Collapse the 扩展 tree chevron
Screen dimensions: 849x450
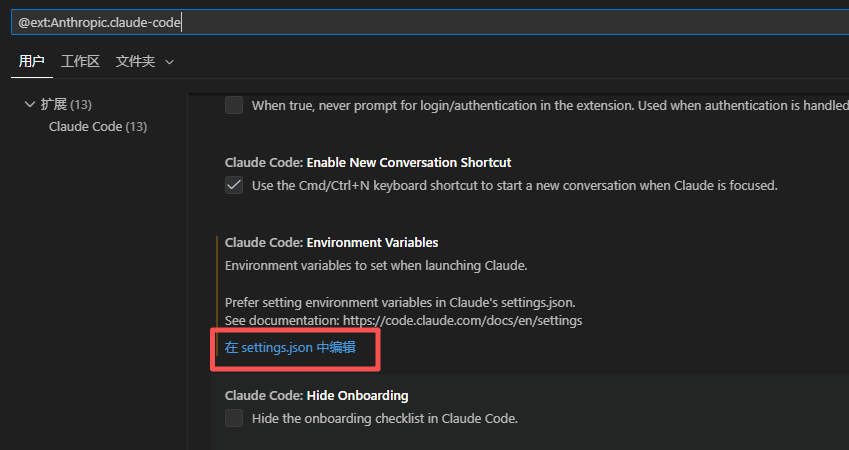pos(29,104)
